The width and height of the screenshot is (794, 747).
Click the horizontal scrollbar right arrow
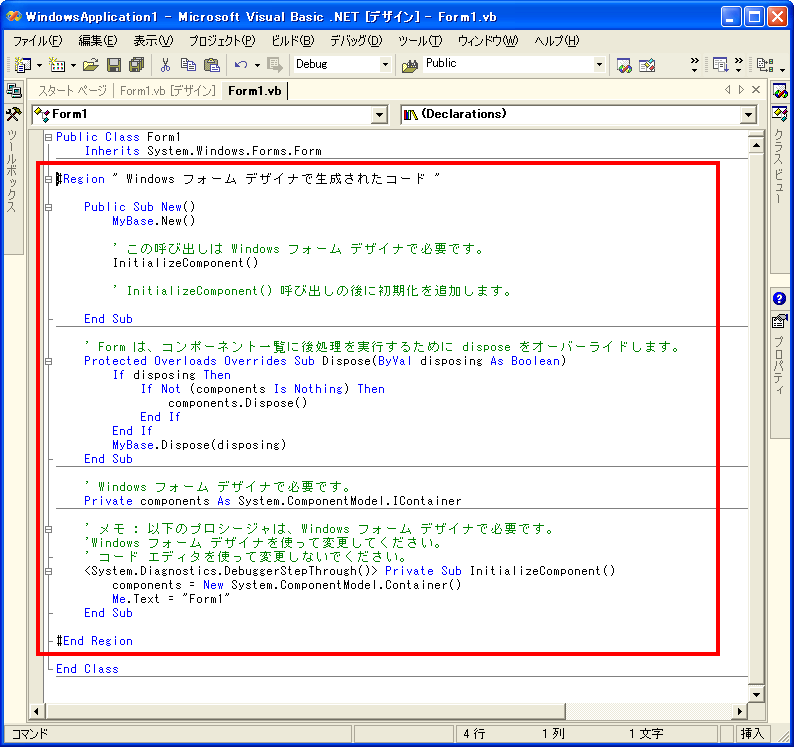[x=740, y=711]
